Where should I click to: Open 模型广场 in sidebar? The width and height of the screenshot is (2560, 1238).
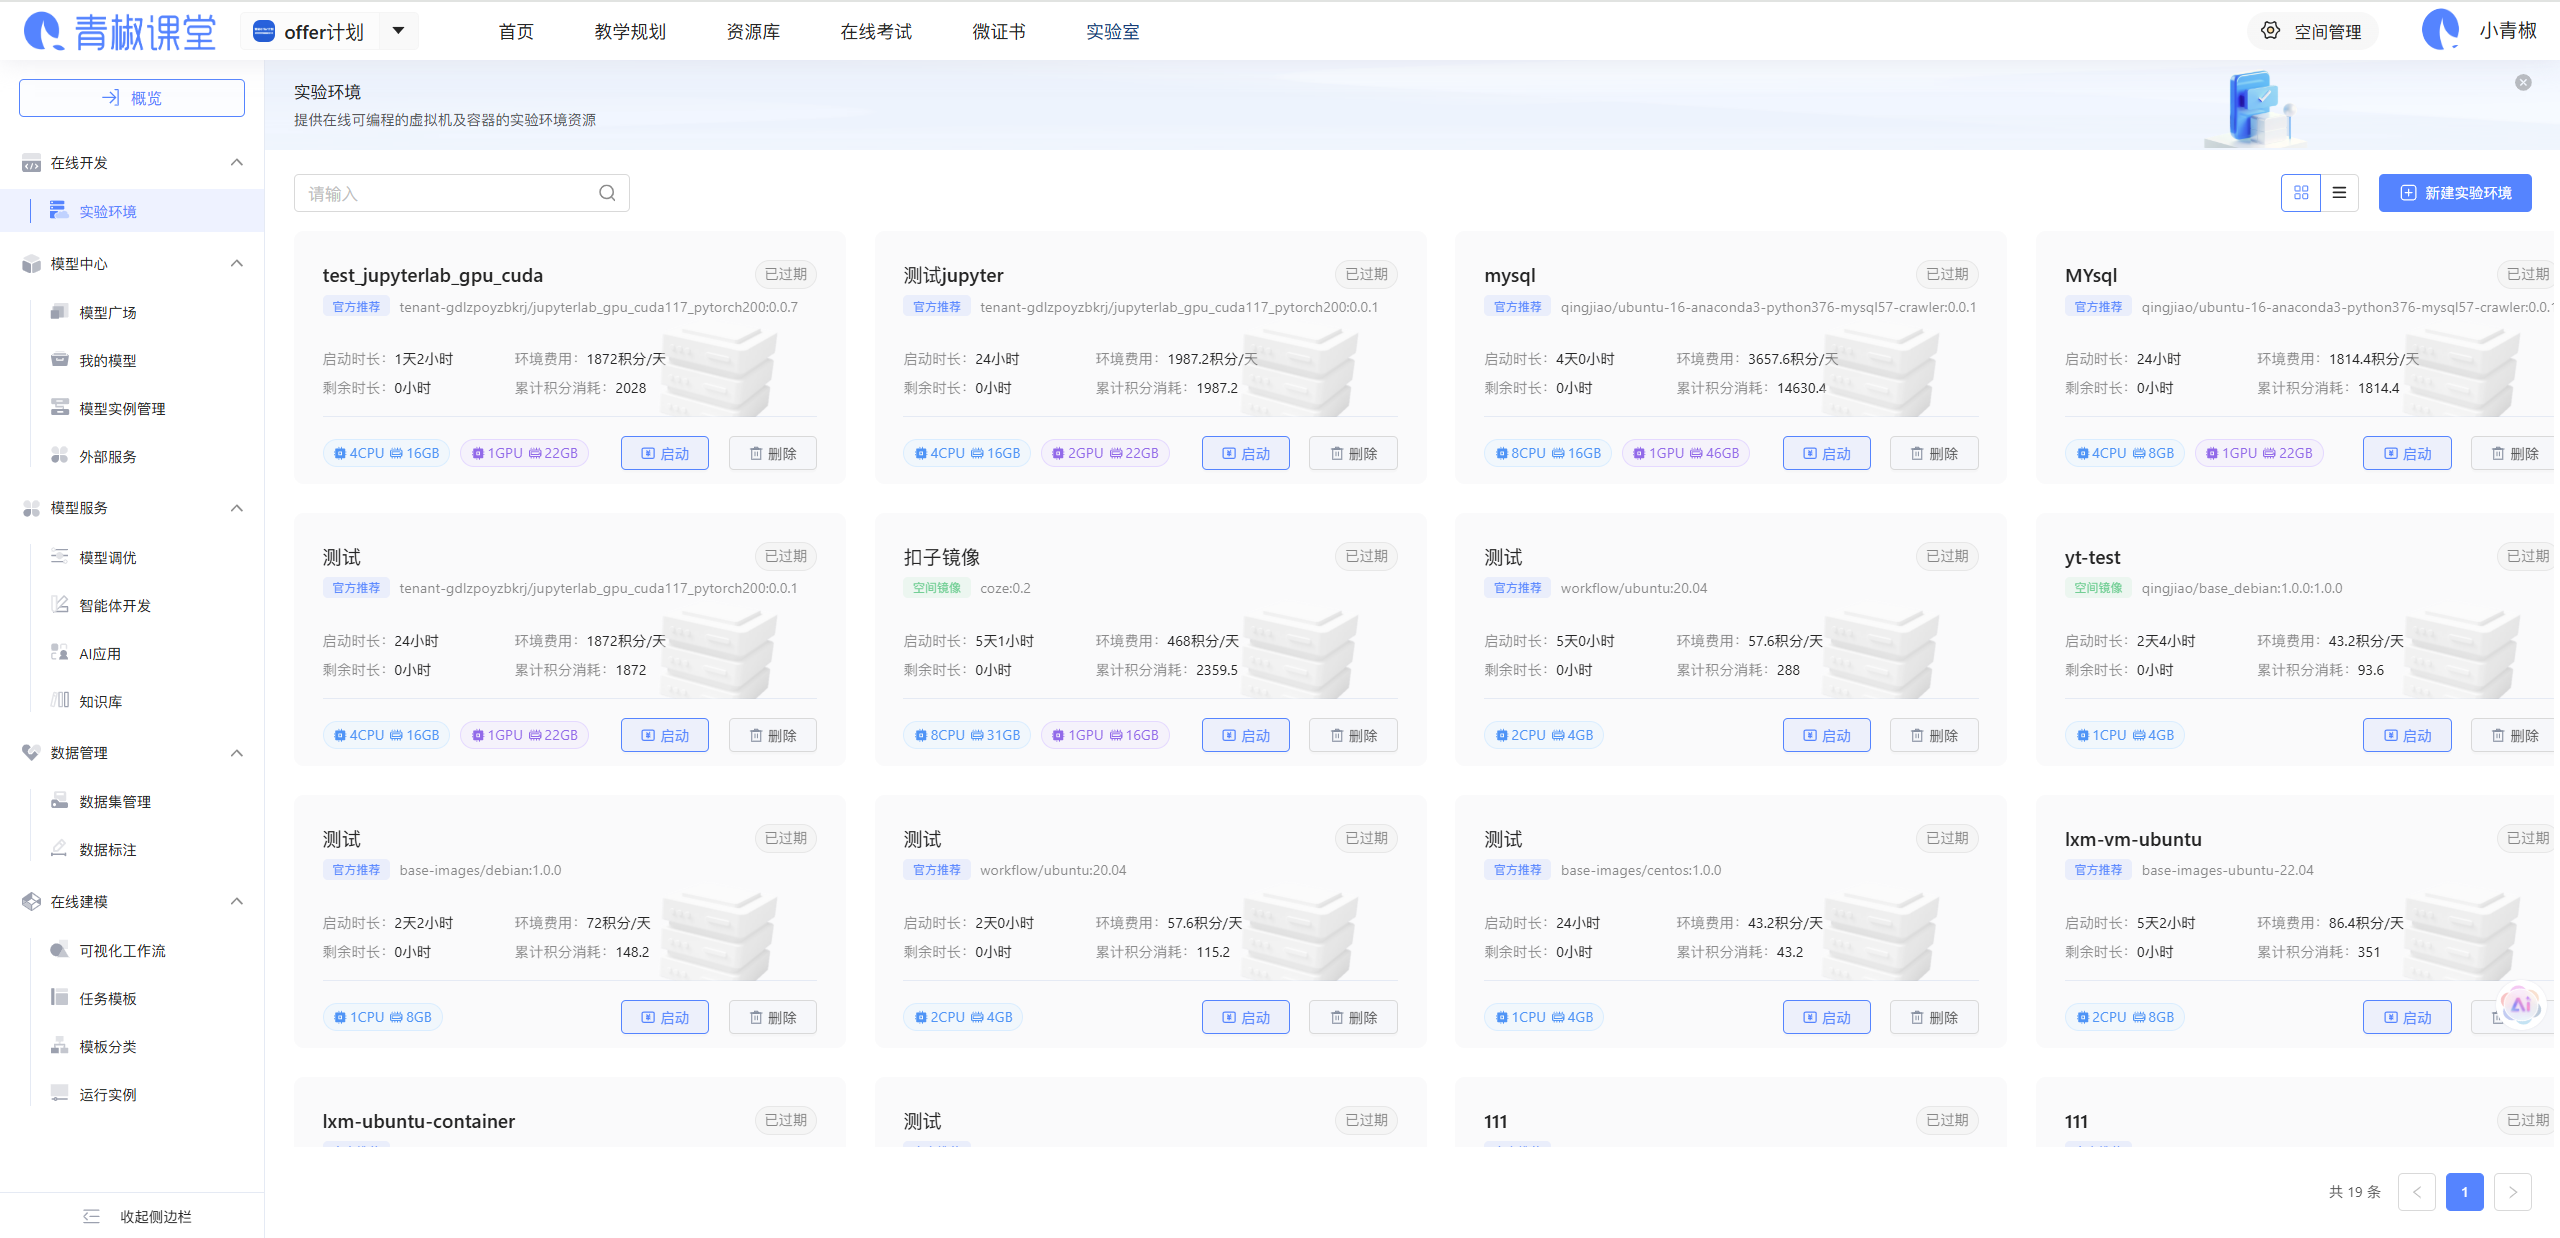point(108,313)
